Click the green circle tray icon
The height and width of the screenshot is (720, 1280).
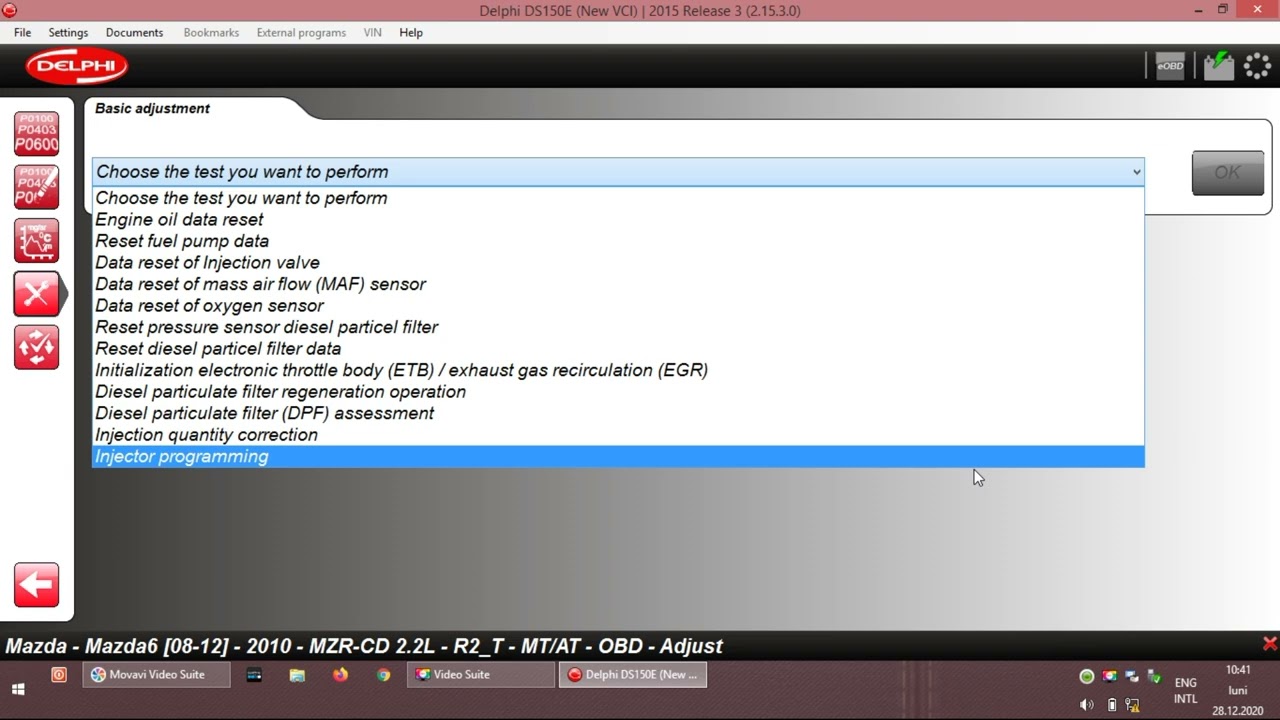tap(1087, 677)
